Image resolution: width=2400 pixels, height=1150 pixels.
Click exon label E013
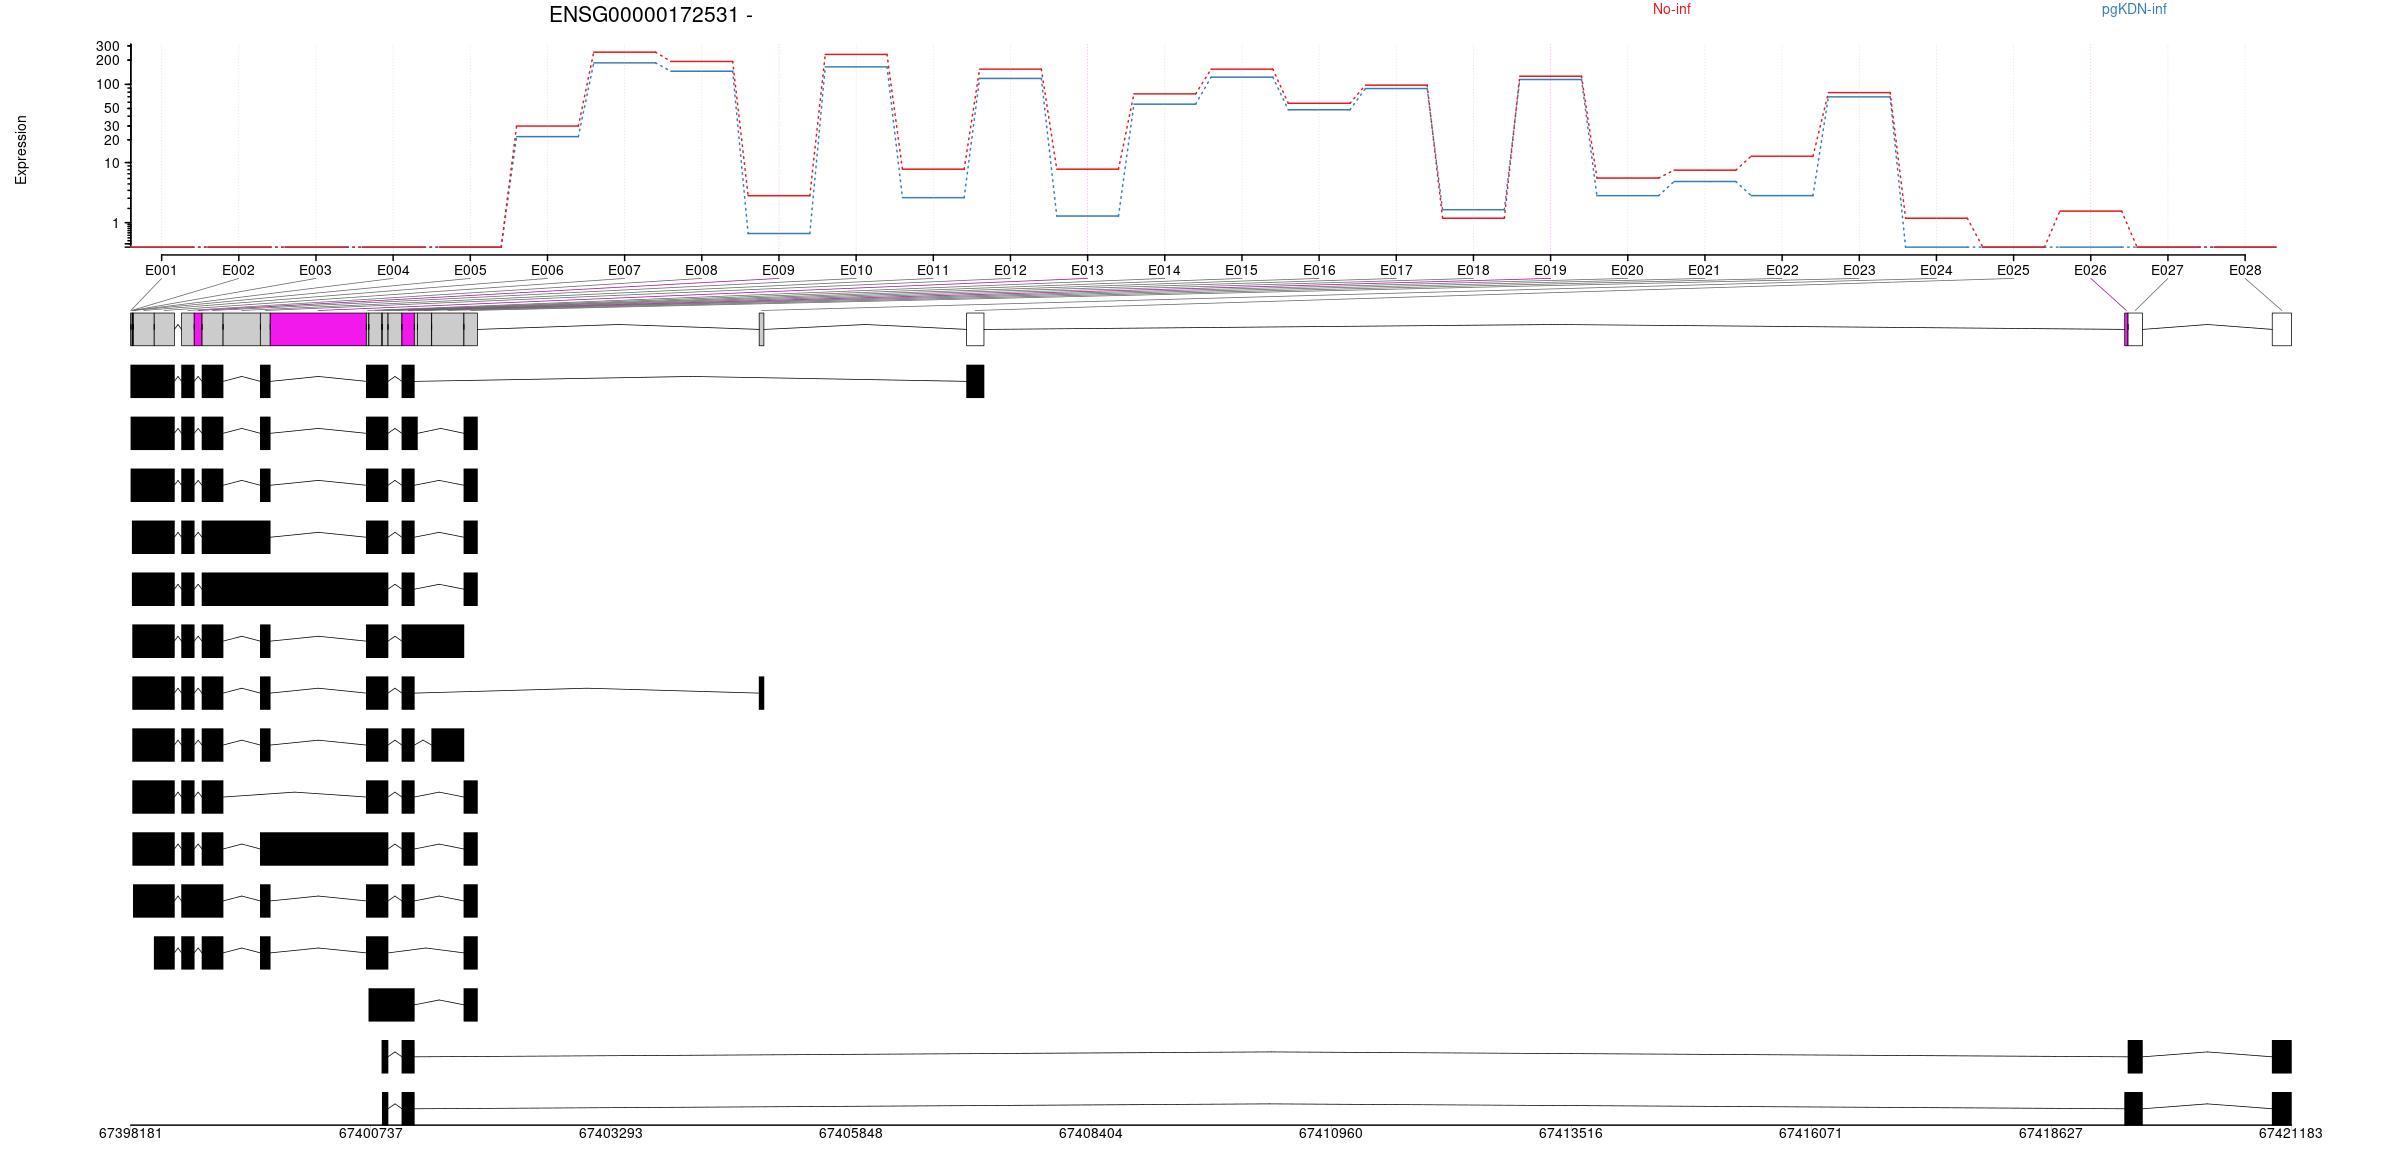[x=1087, y=270]
